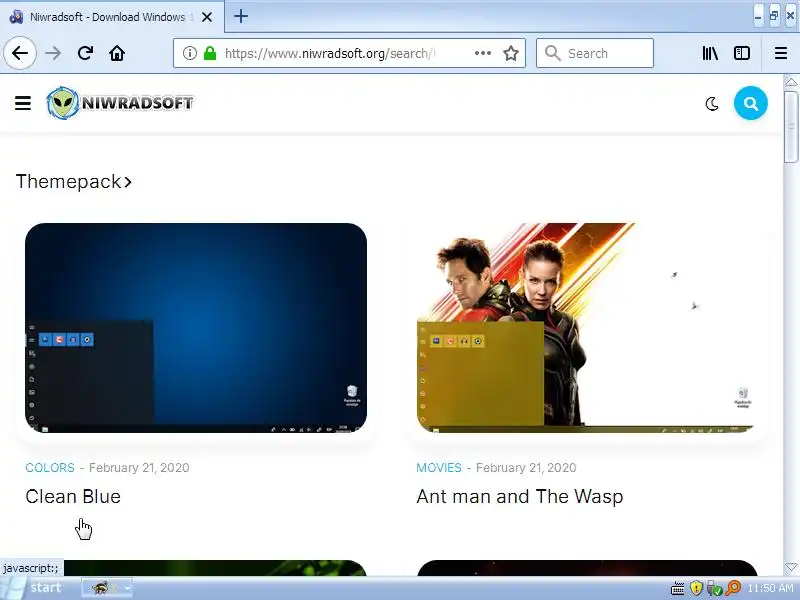Screen dimensions: 800x600
Task: Click the scrollbar down arrow
Action: 791,567
